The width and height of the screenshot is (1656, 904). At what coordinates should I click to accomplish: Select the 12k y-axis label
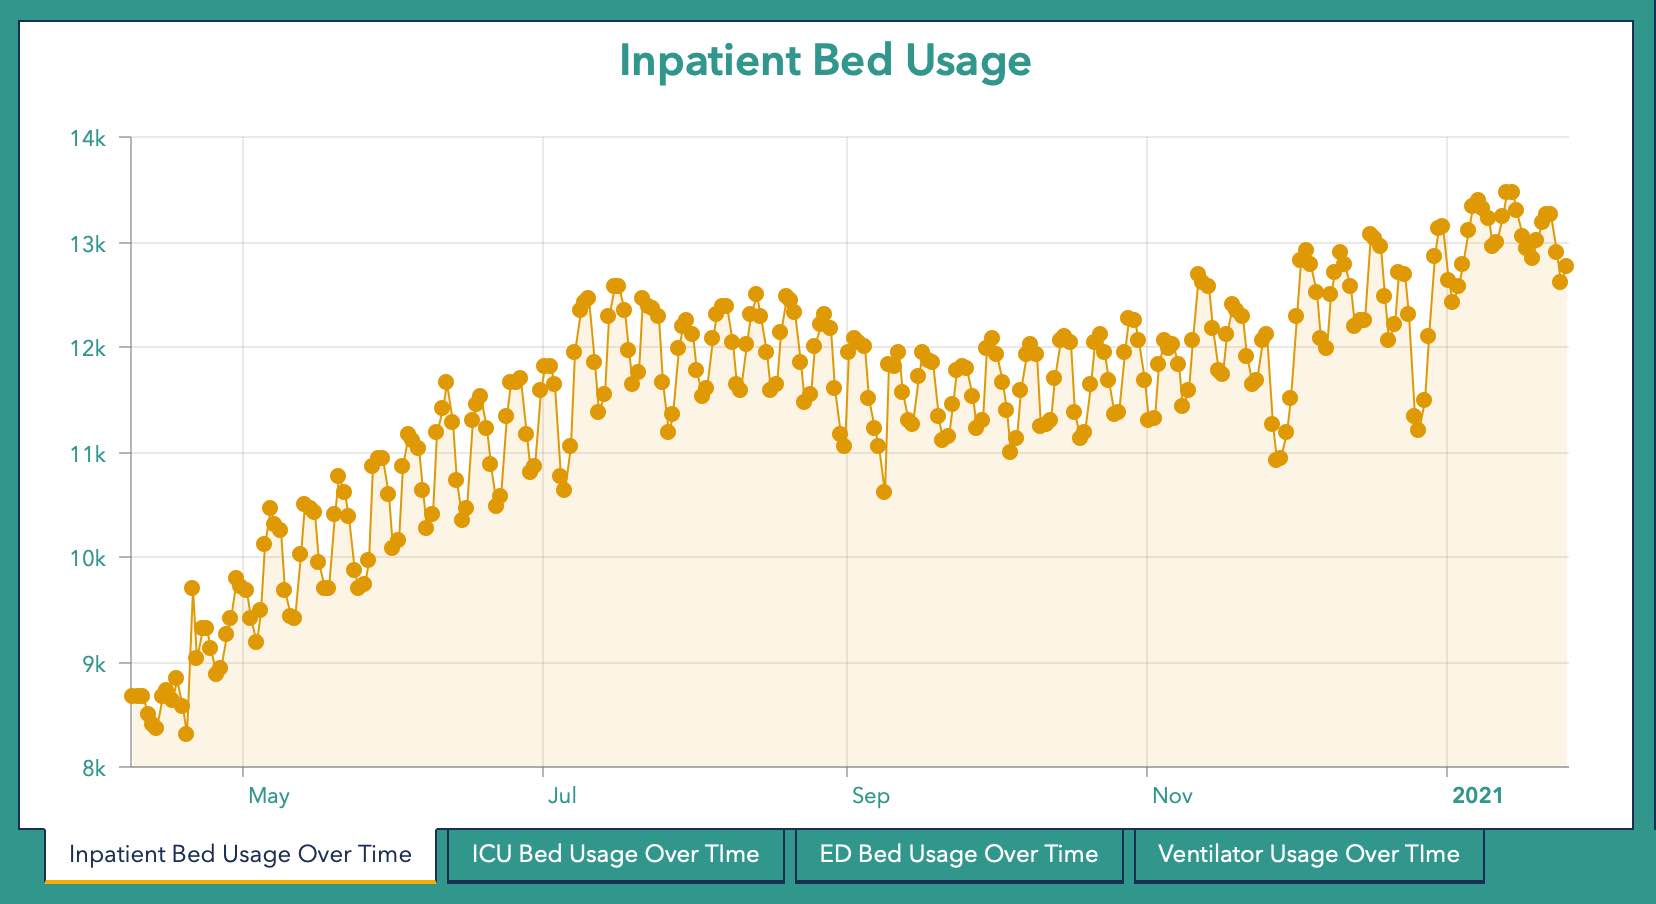88,348
